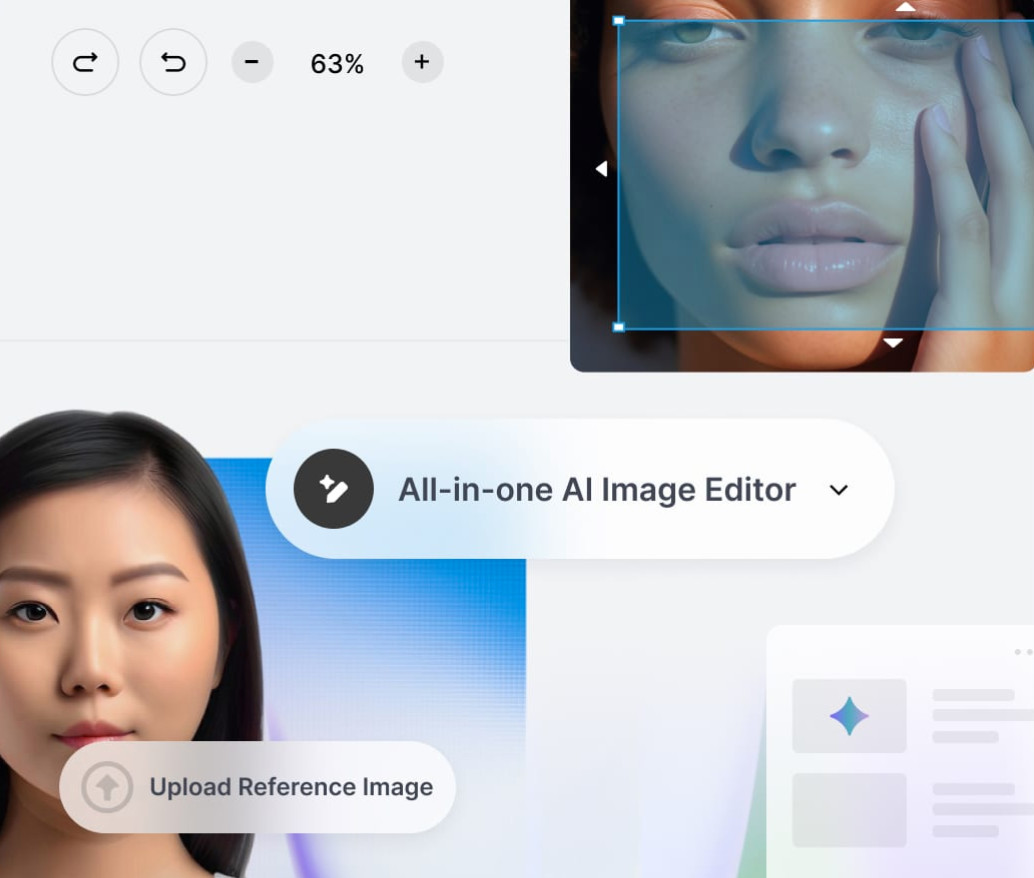Zoom out with the minus button
Image resolution: width=1034 pixels, height=878 pixels.
[252, 63]
